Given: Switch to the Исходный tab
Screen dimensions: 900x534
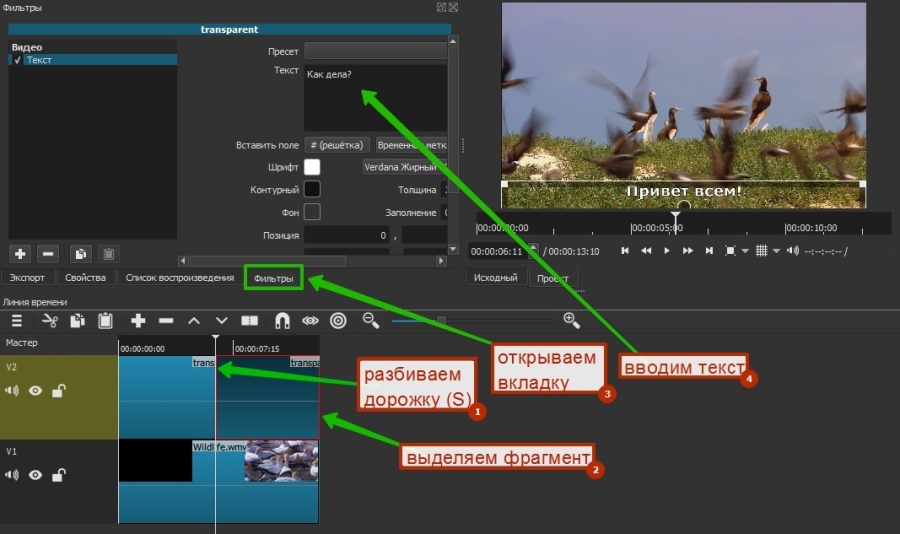Looking at the screenshot, I should (495, 278).
